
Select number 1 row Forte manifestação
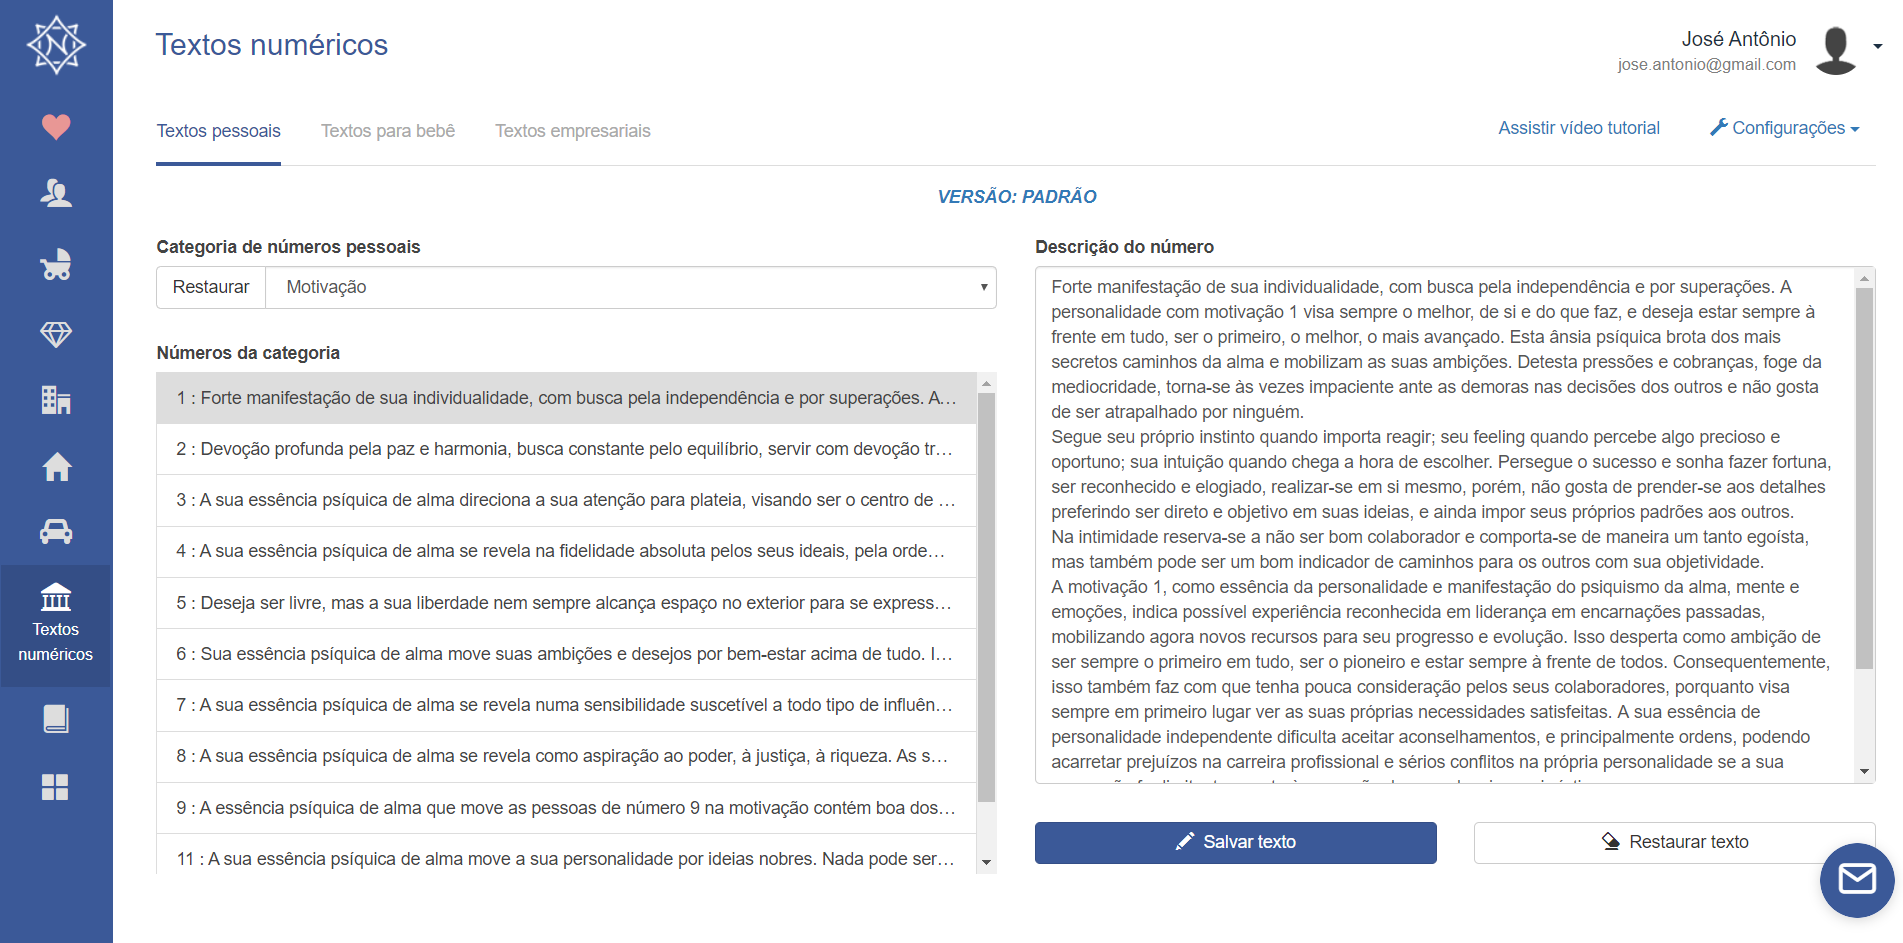click(x=566, y=398)
